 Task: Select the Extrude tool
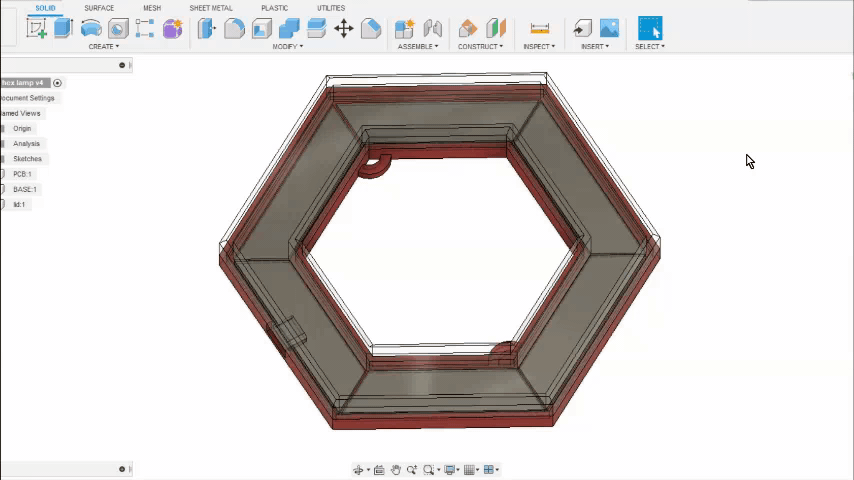pos(63,28)
